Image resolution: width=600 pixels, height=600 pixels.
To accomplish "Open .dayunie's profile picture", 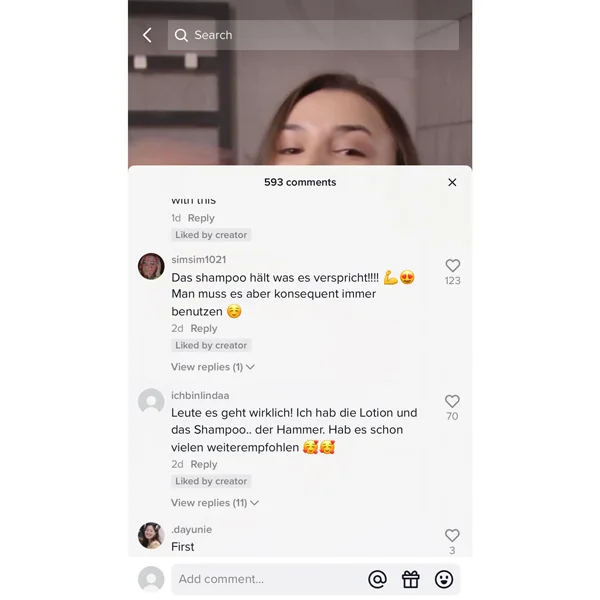I will [151, 536].
